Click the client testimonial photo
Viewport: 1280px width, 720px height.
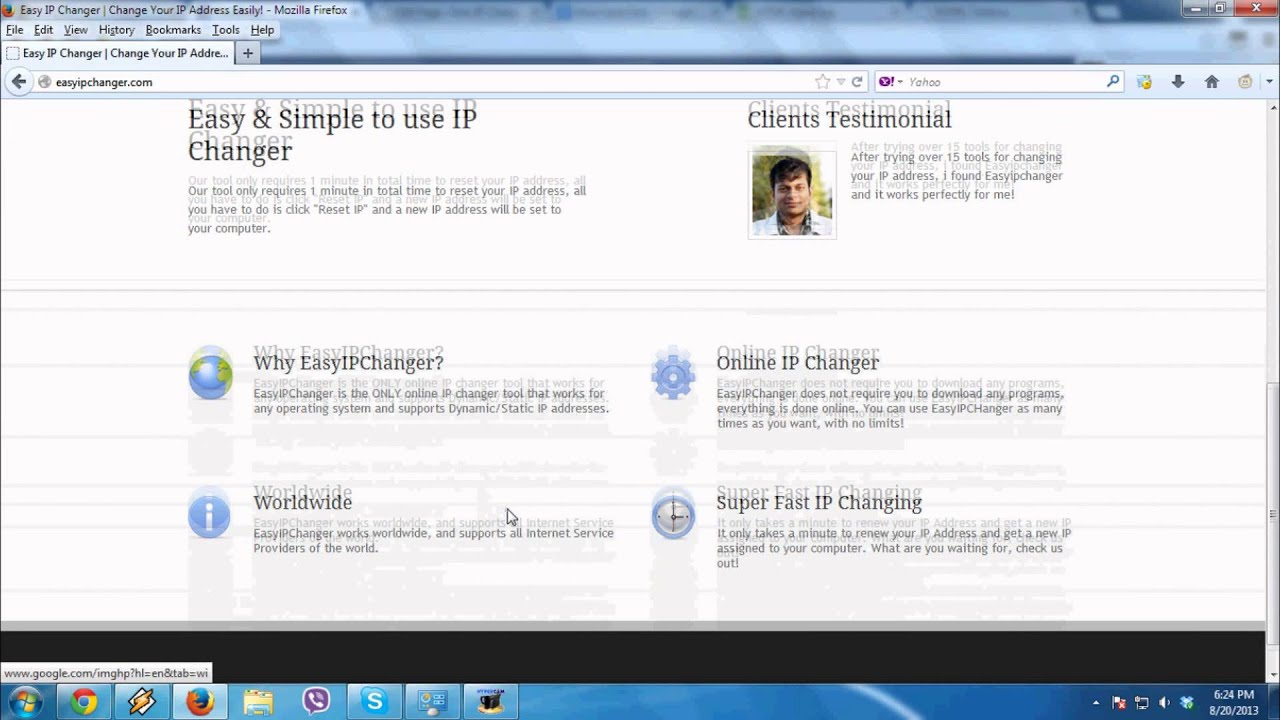click(x=791, y=192)
